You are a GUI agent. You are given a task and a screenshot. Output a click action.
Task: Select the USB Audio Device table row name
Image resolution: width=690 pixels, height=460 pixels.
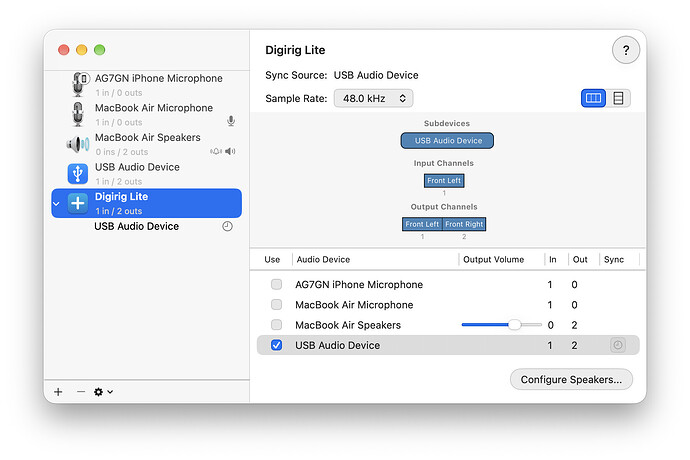pyautogui.click(x=338, y=346)
